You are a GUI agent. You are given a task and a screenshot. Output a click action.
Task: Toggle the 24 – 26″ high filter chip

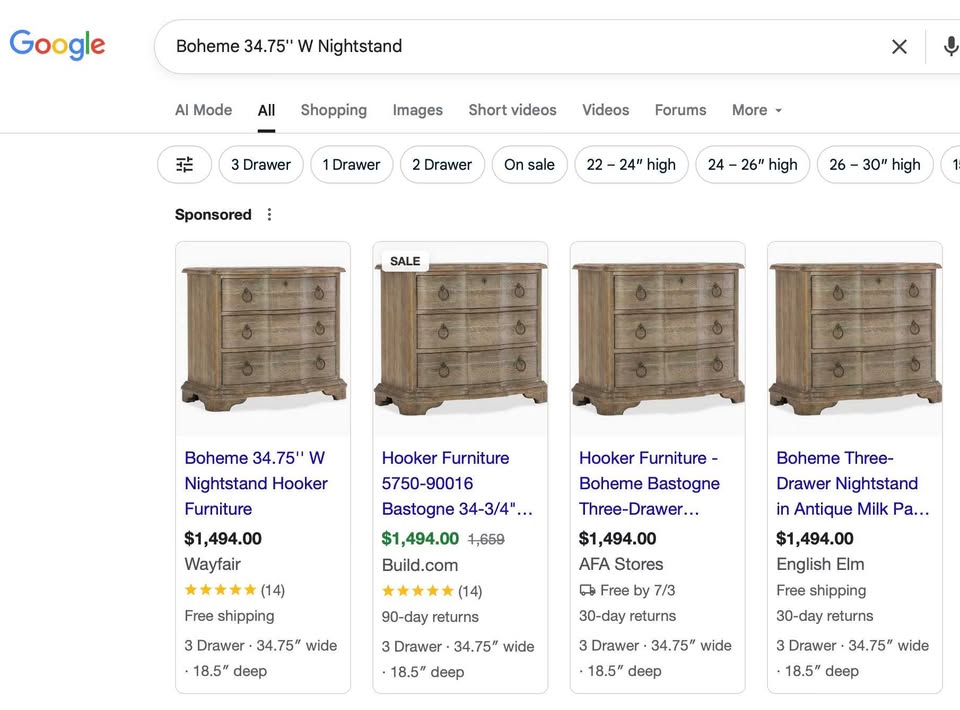coord(752,165)
